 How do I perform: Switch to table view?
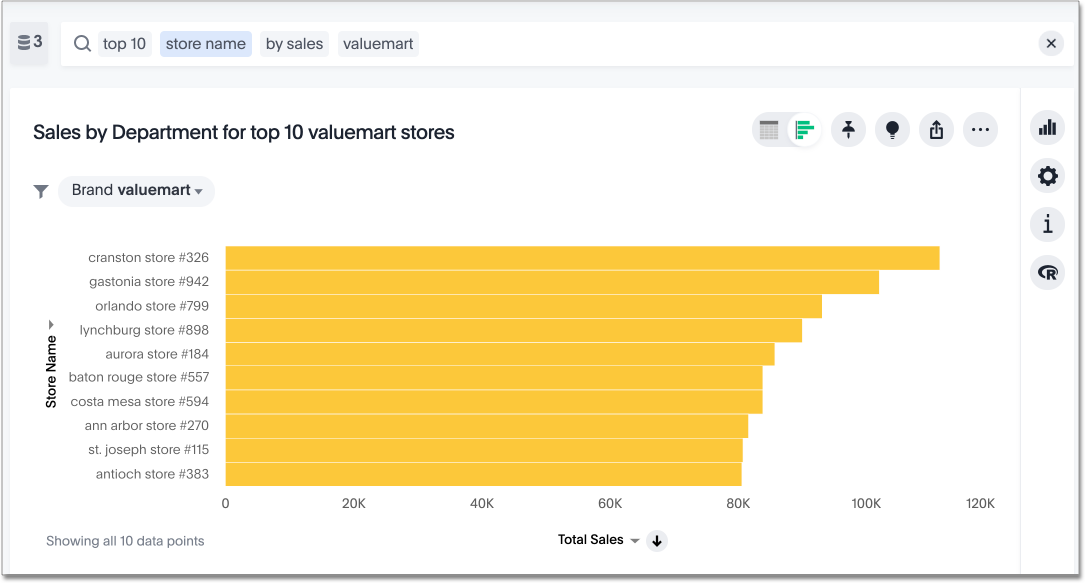pyautogui.click(x=769, y=130)
